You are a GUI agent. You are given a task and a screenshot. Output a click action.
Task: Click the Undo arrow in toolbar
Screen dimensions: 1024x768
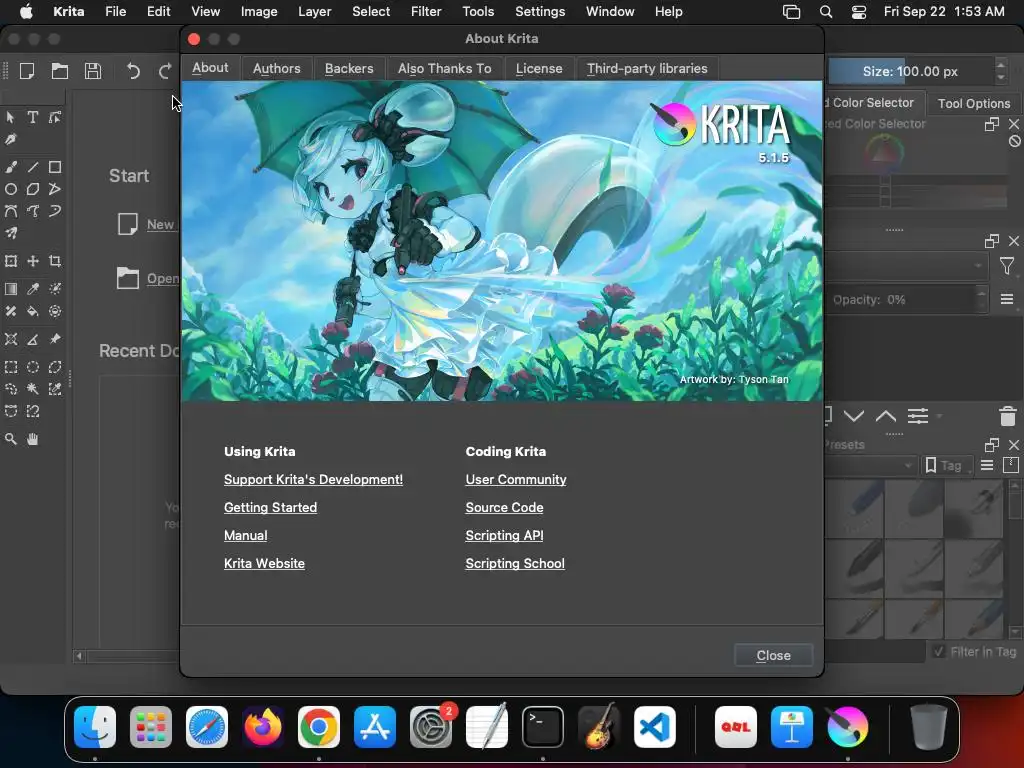pos(133,71)
